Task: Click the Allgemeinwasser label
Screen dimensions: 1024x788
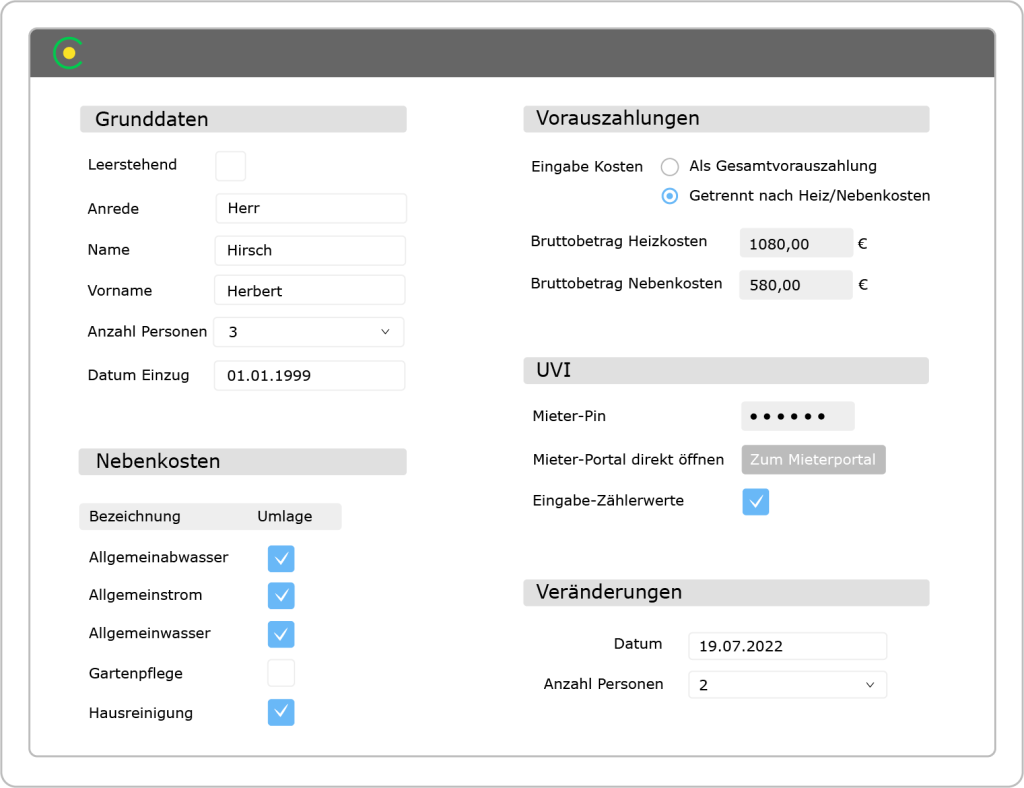Action: tap(150, 633)
